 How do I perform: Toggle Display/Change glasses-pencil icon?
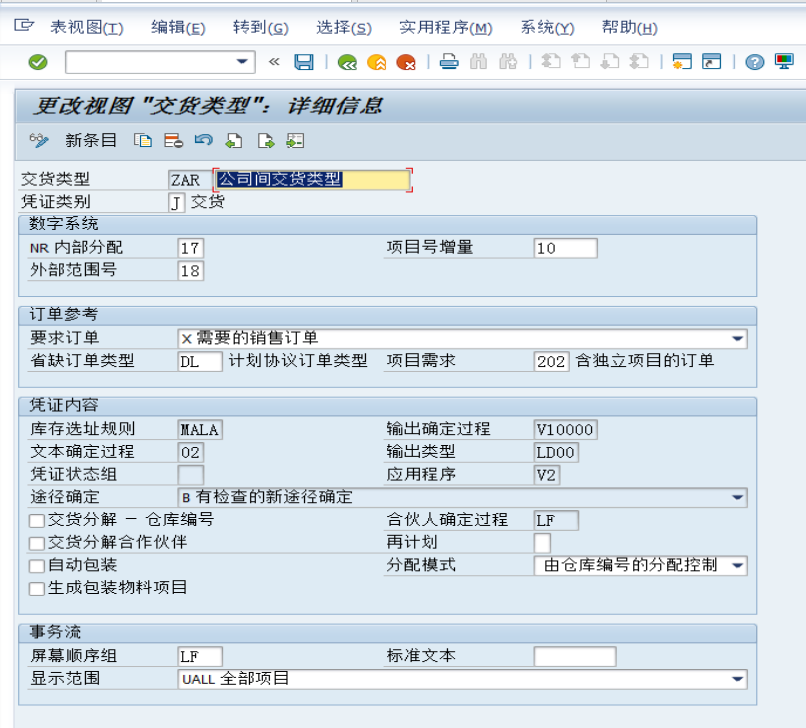coord(39,140)
